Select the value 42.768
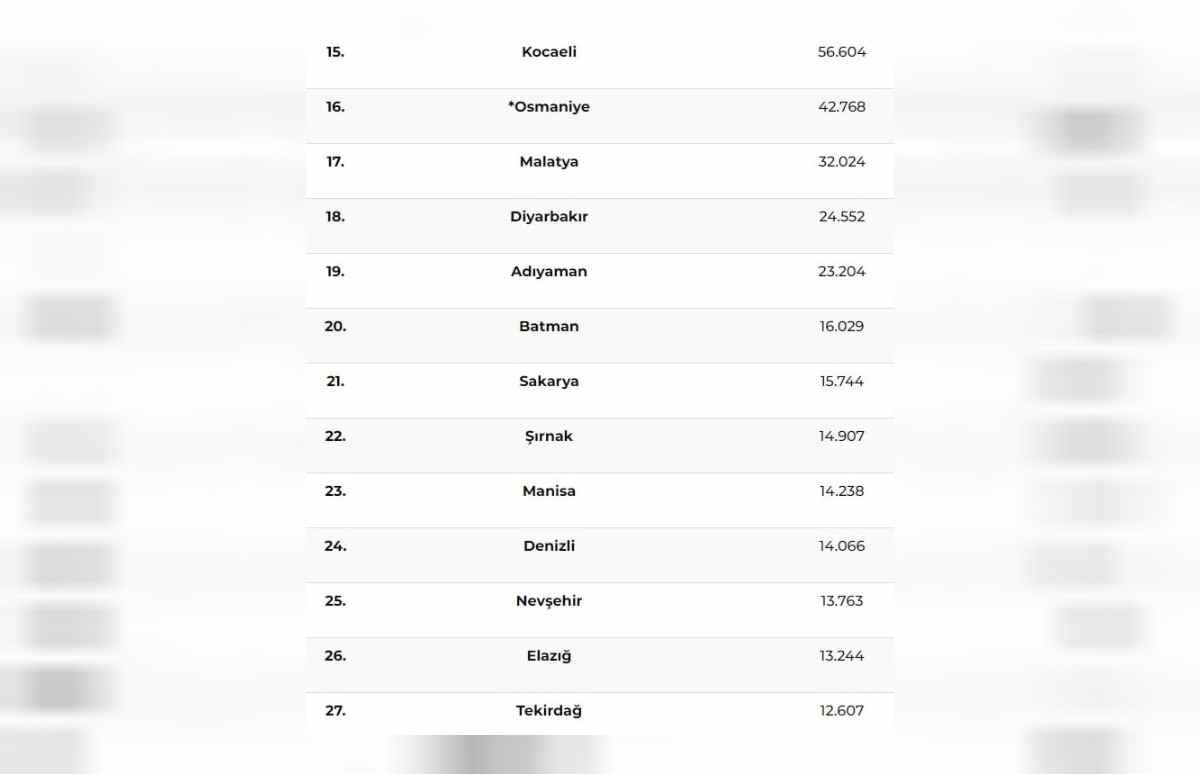Screen dimensions: 1200x774 tap(842, 107)
